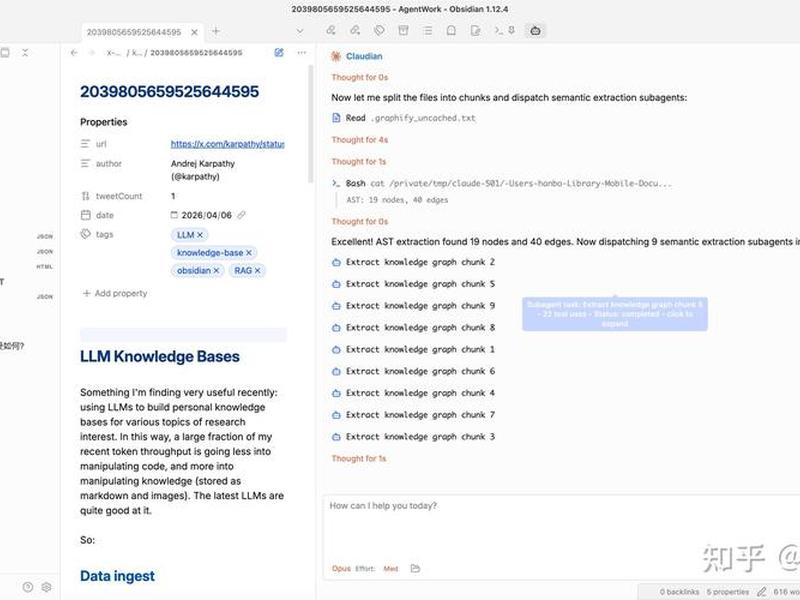
Task: Expand the Thought for 4s block
Action: click(360, 140)
